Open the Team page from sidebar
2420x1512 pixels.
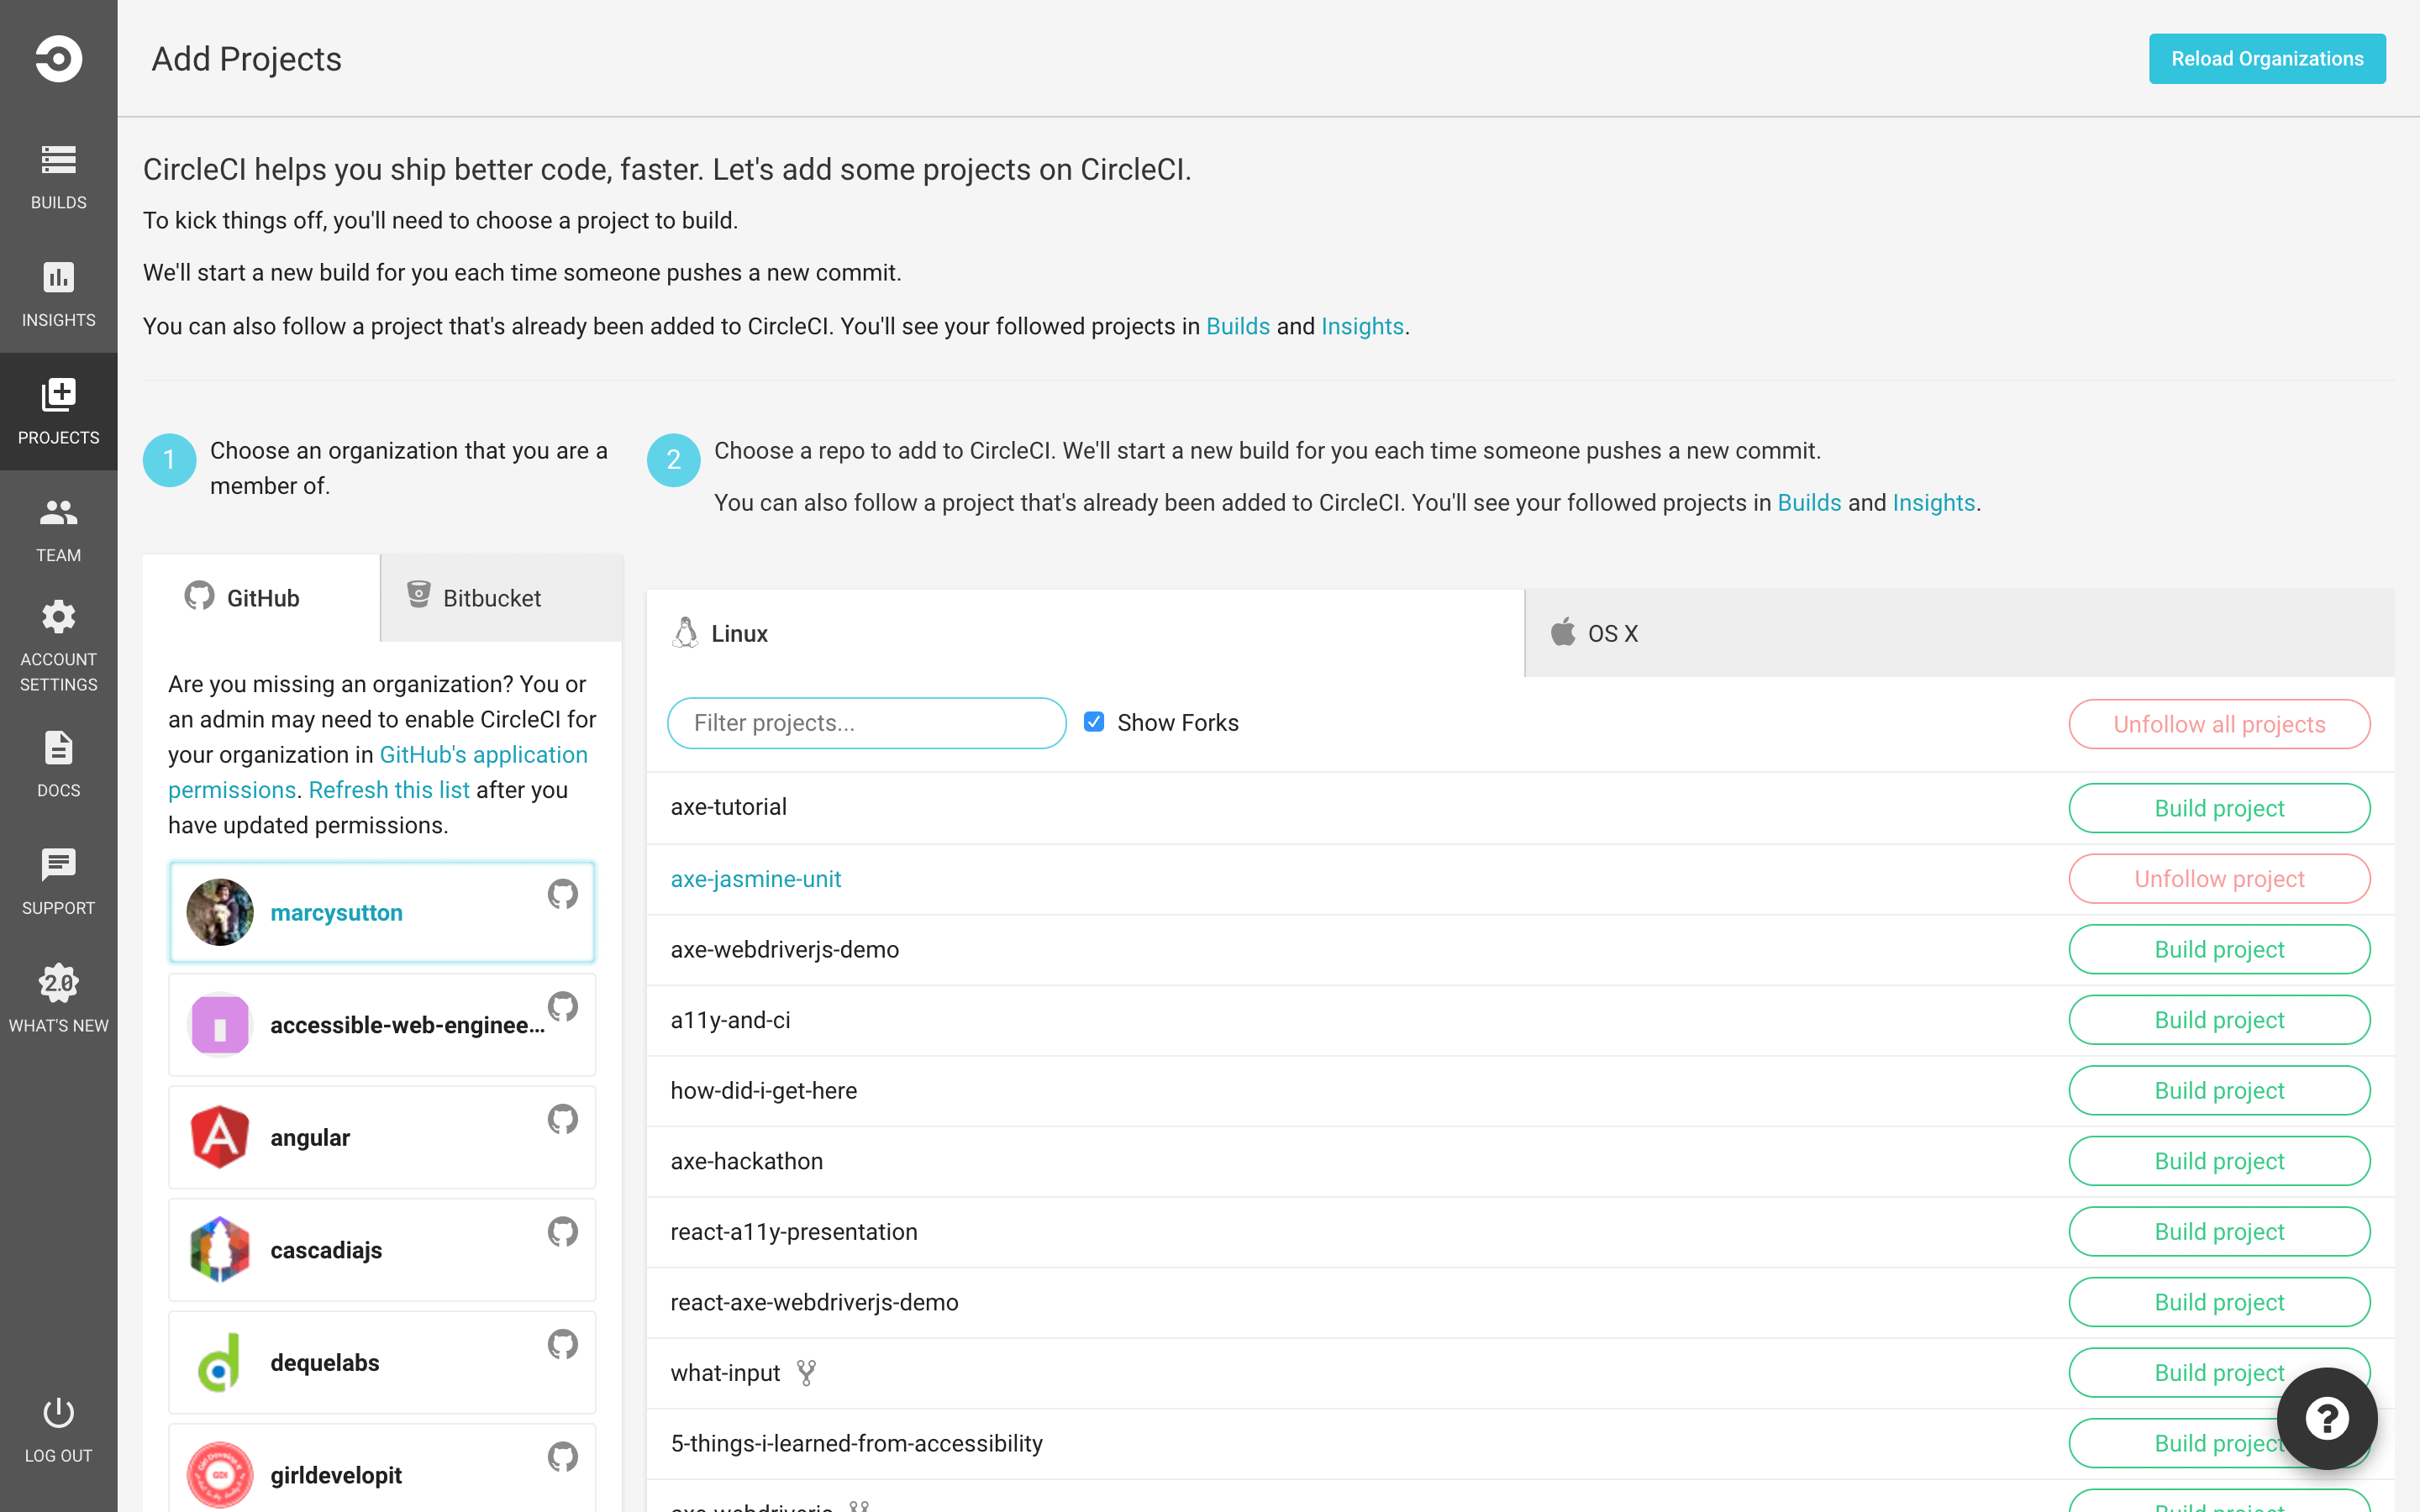point(57,530)
